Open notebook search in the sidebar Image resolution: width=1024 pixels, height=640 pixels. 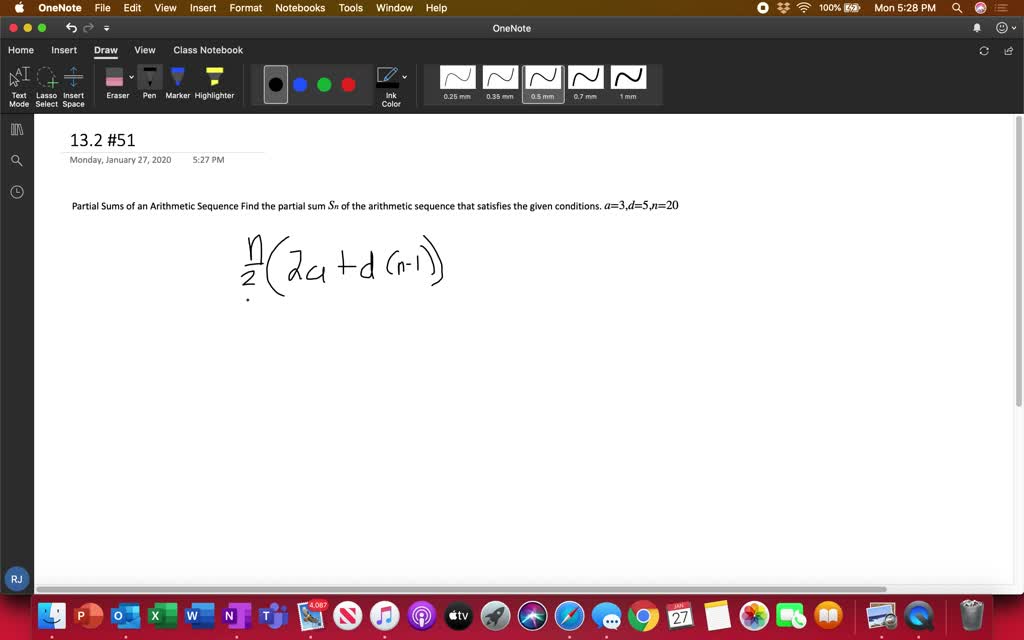(x=16, y=160)
